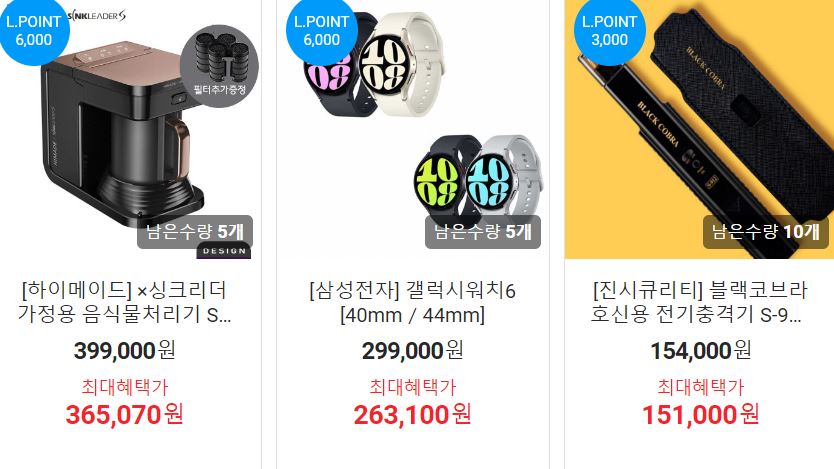Open the SinkLeader food processor product image

point(130,130)
